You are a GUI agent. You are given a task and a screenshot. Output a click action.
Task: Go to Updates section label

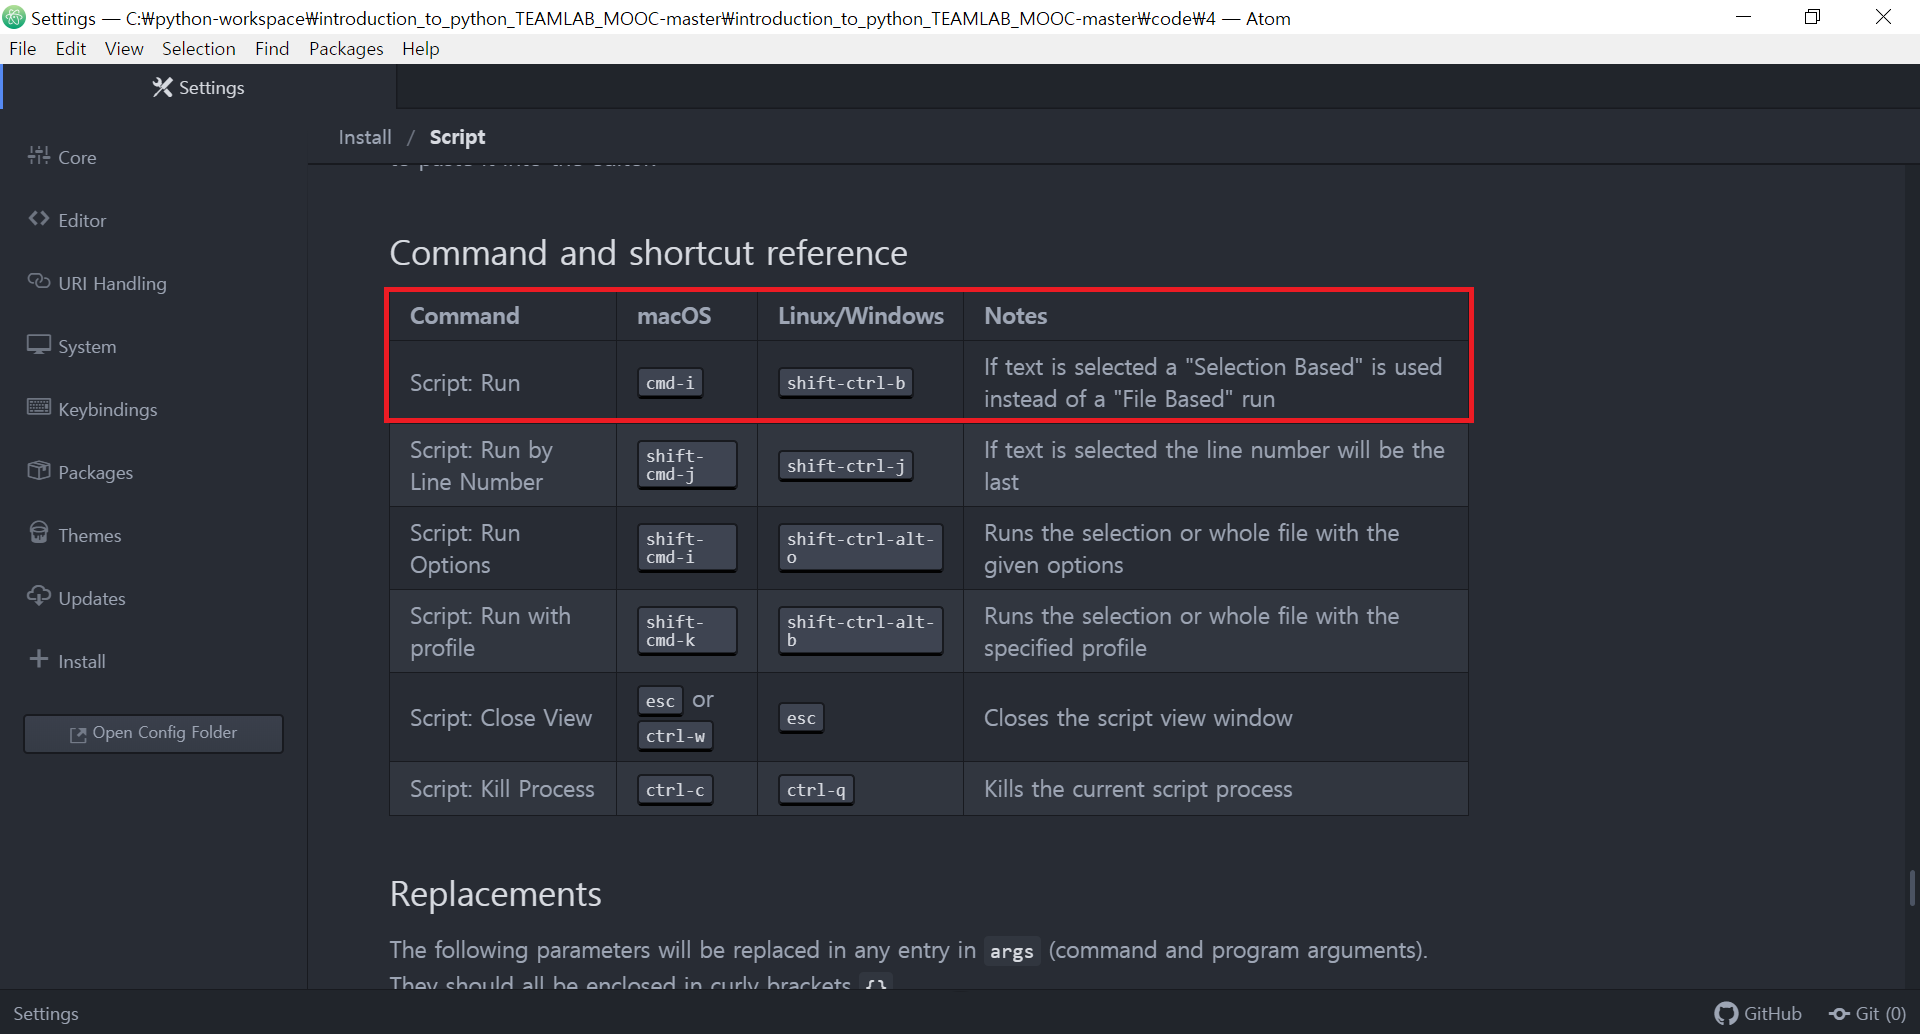(92, 598)
